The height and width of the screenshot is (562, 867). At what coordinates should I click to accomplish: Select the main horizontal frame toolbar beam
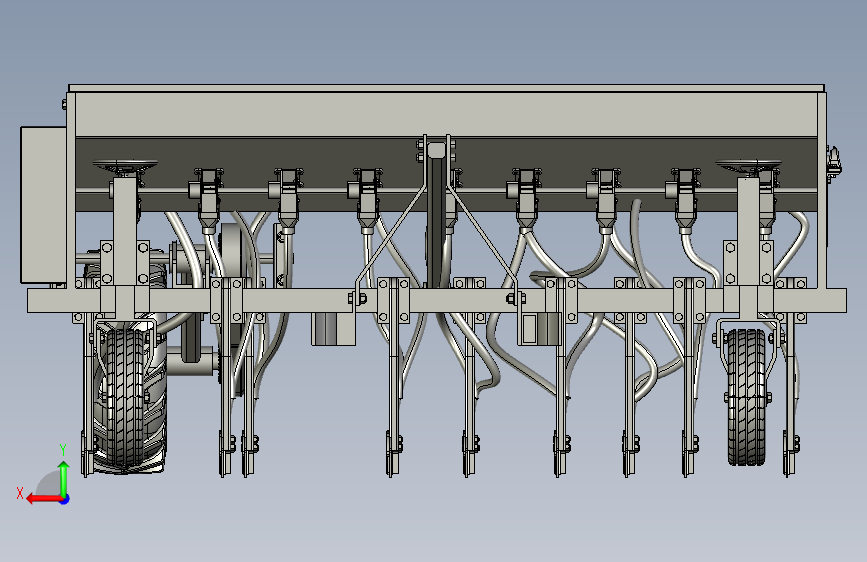437,300
